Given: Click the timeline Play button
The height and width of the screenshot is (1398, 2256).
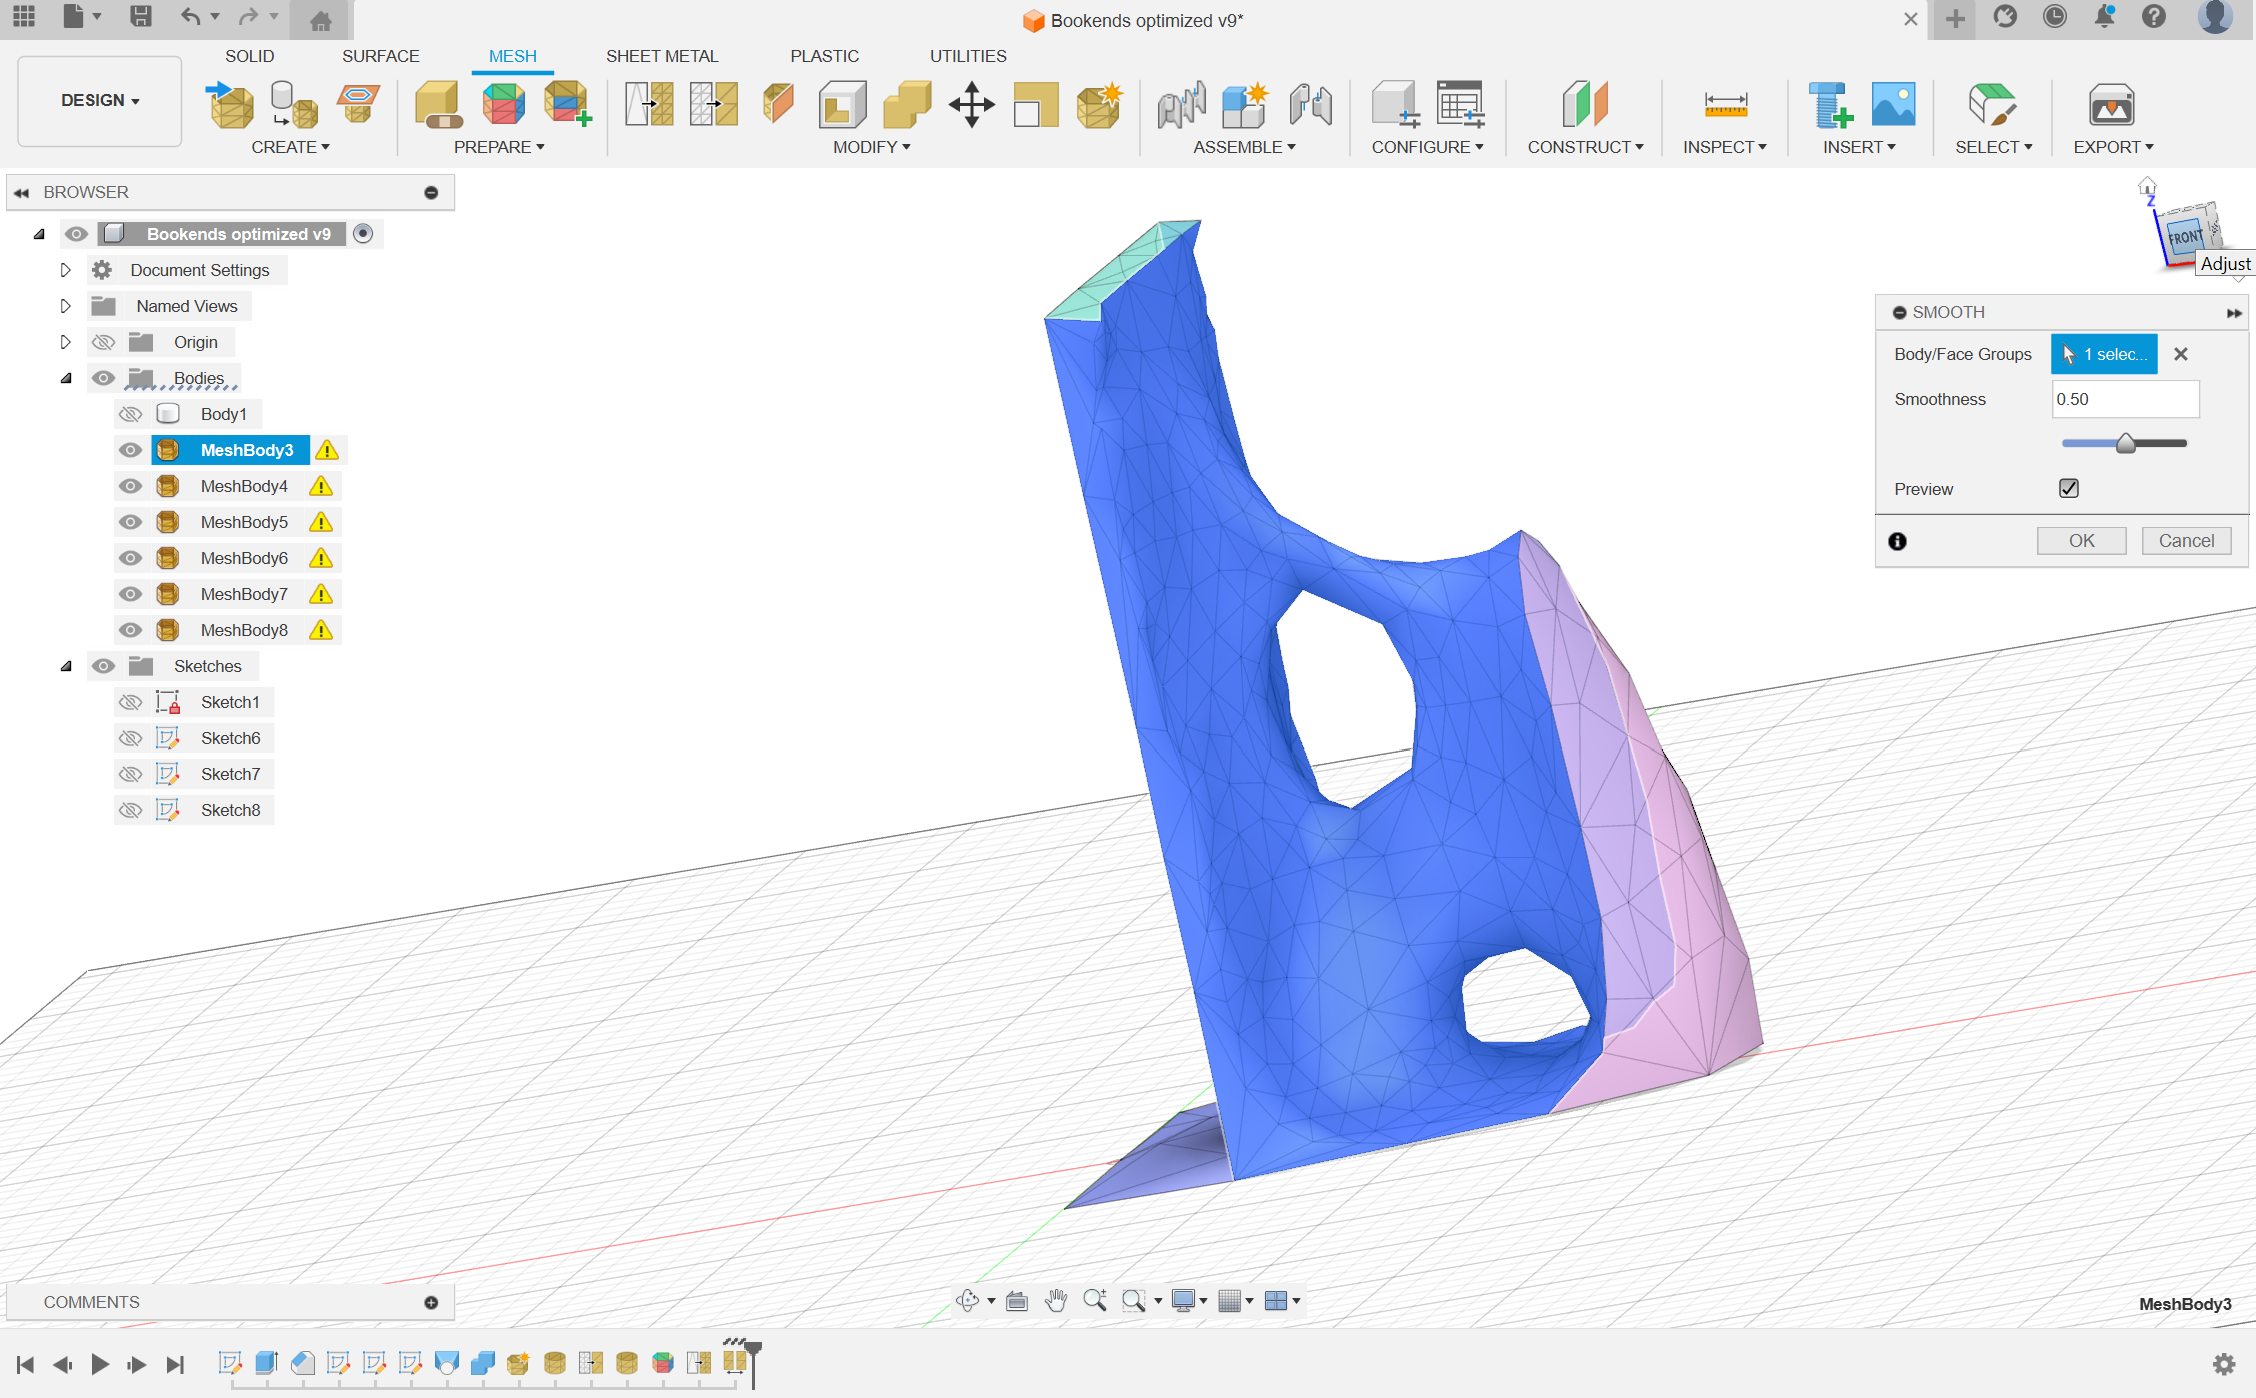Looking at the screenshot, I should [x=100, y=1364].
